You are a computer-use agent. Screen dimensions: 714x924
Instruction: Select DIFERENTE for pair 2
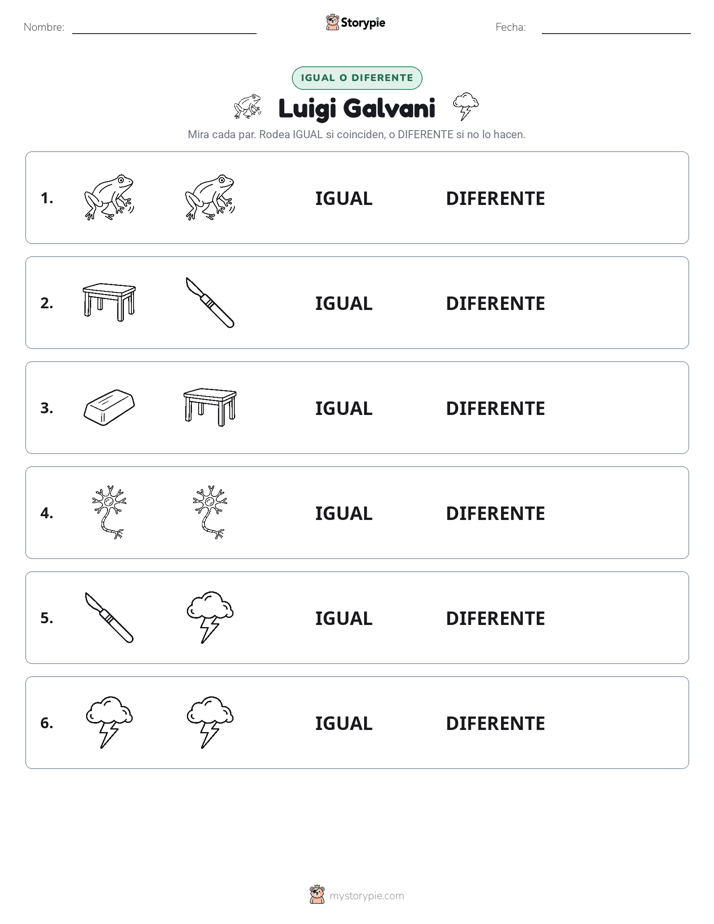495,303
